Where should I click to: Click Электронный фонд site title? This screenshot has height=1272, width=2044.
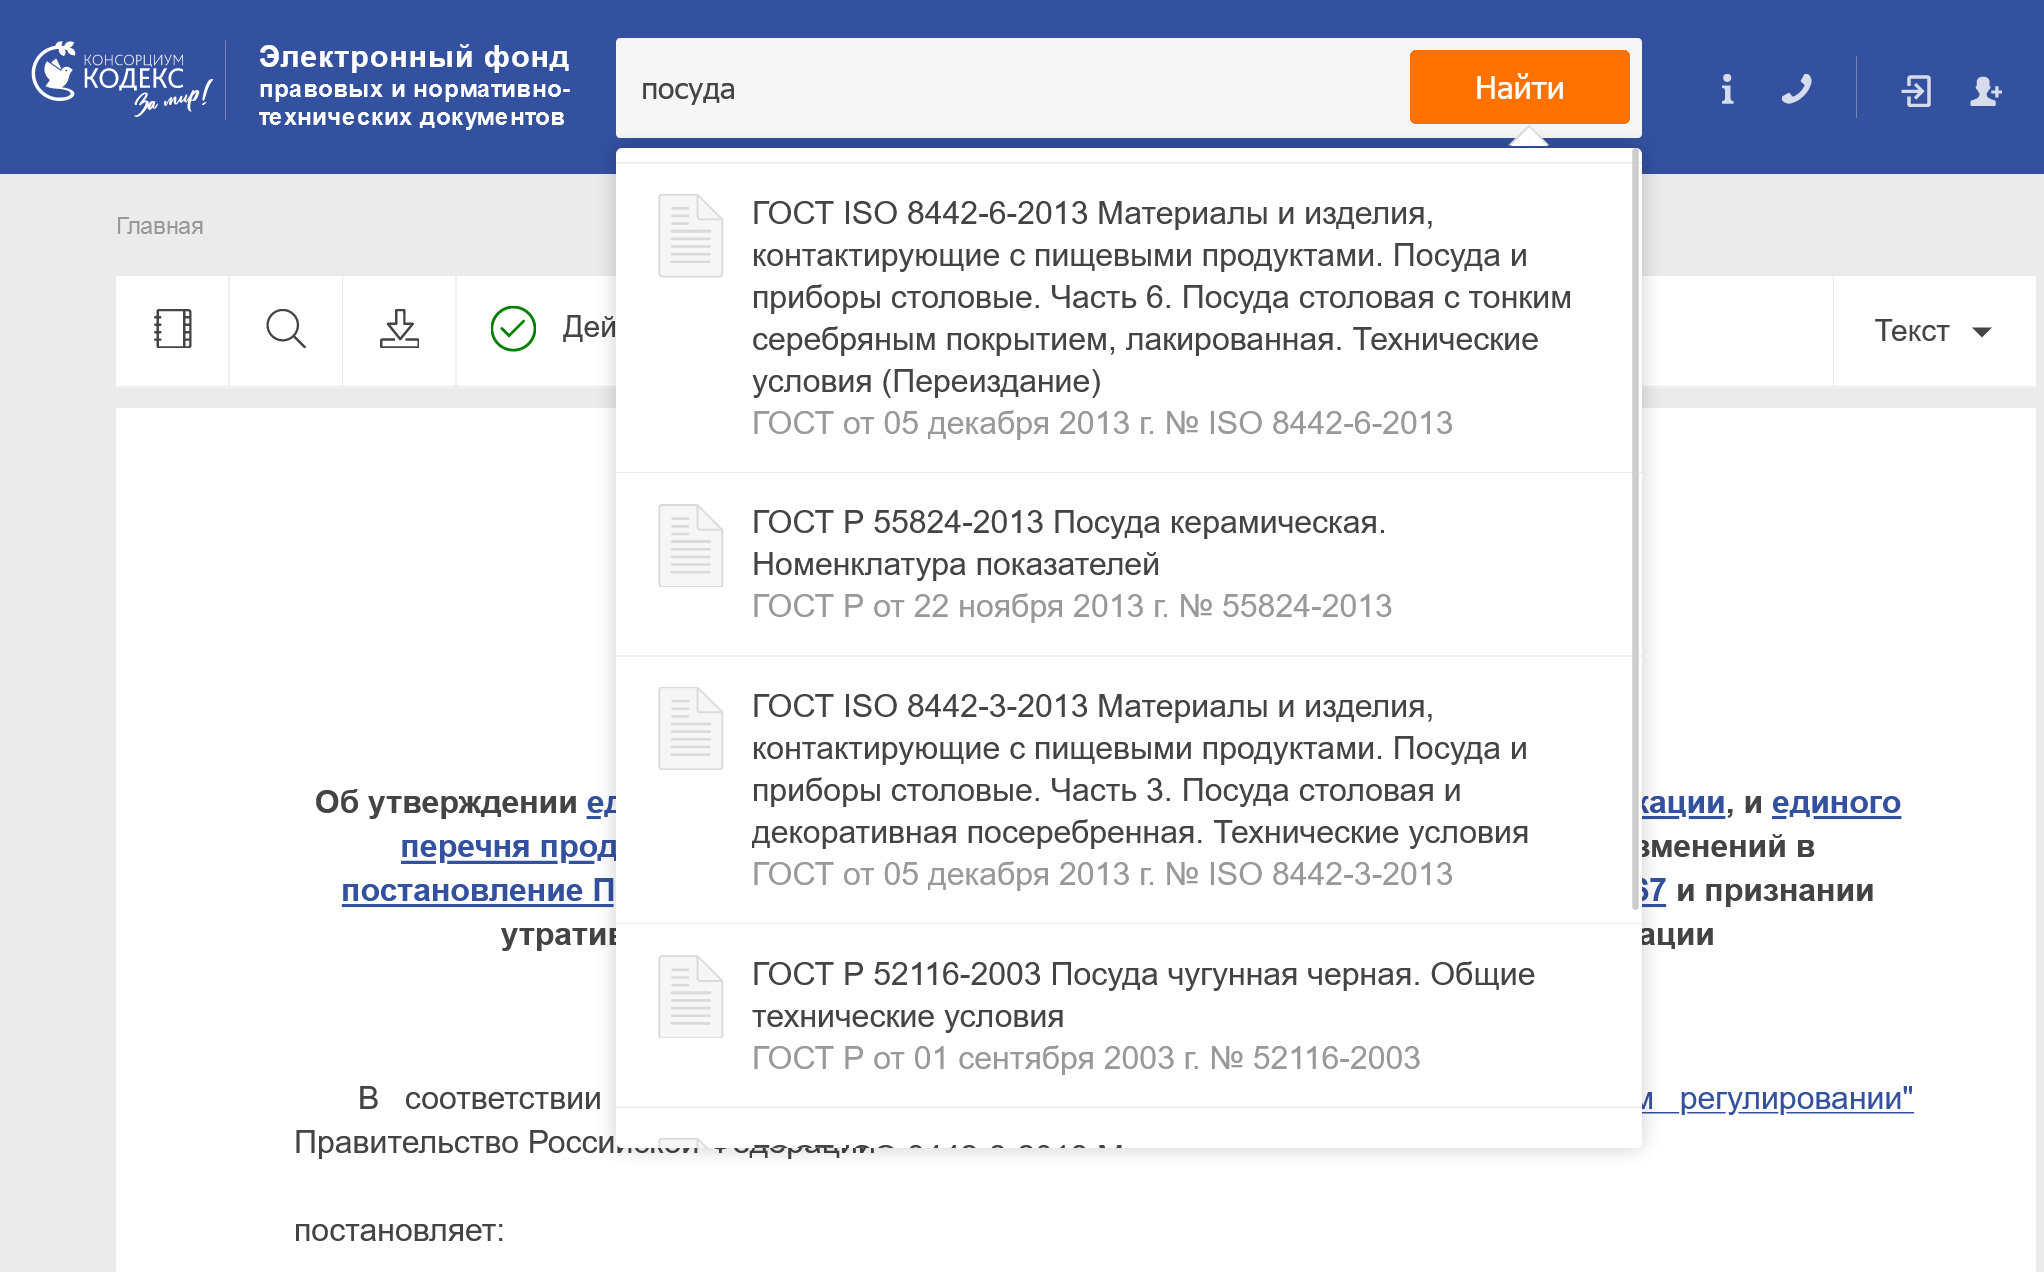[x=414, y=85]
